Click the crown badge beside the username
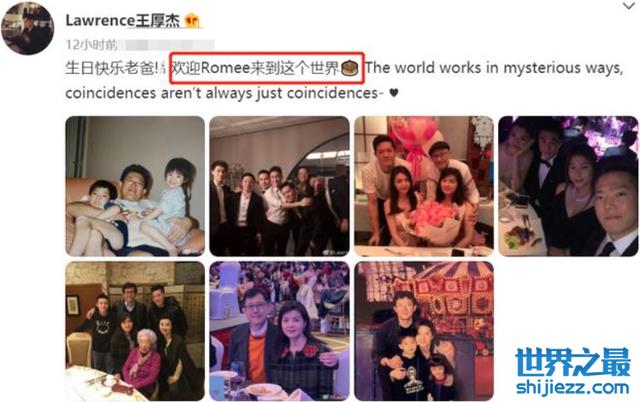640x402 pixels. pyautogui.click(x=192, y=20)
